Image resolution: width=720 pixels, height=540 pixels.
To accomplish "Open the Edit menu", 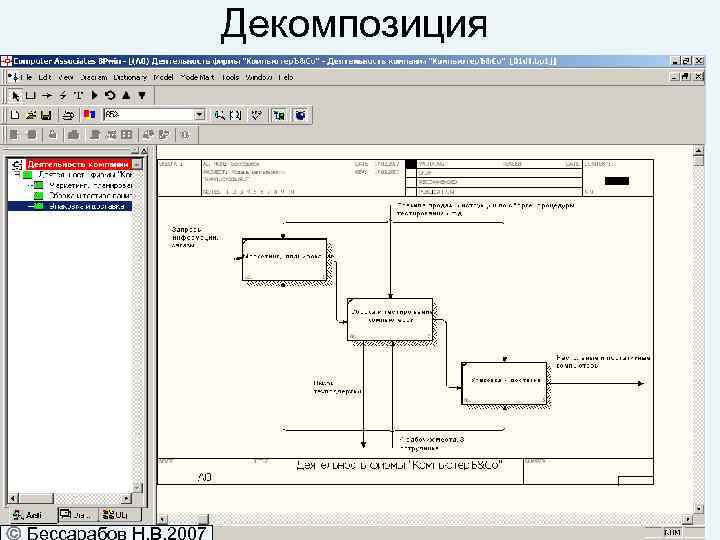I will pyautogui.click(x=45, y=77).
